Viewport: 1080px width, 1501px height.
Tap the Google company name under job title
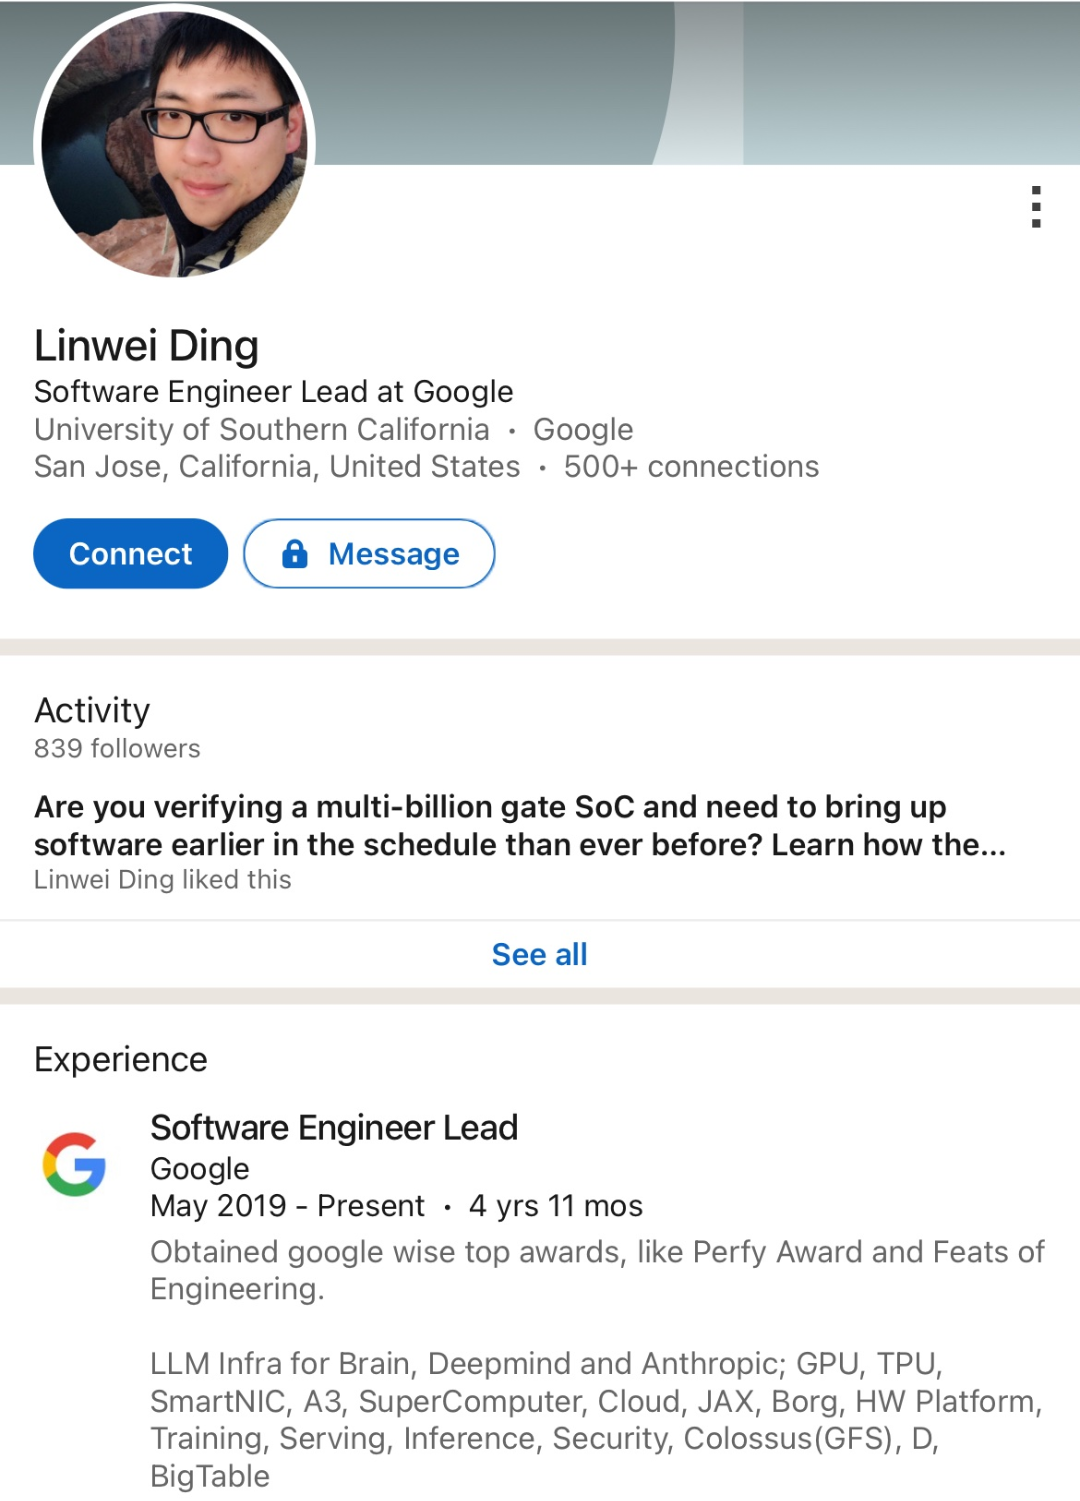[x=200, y=1168]
